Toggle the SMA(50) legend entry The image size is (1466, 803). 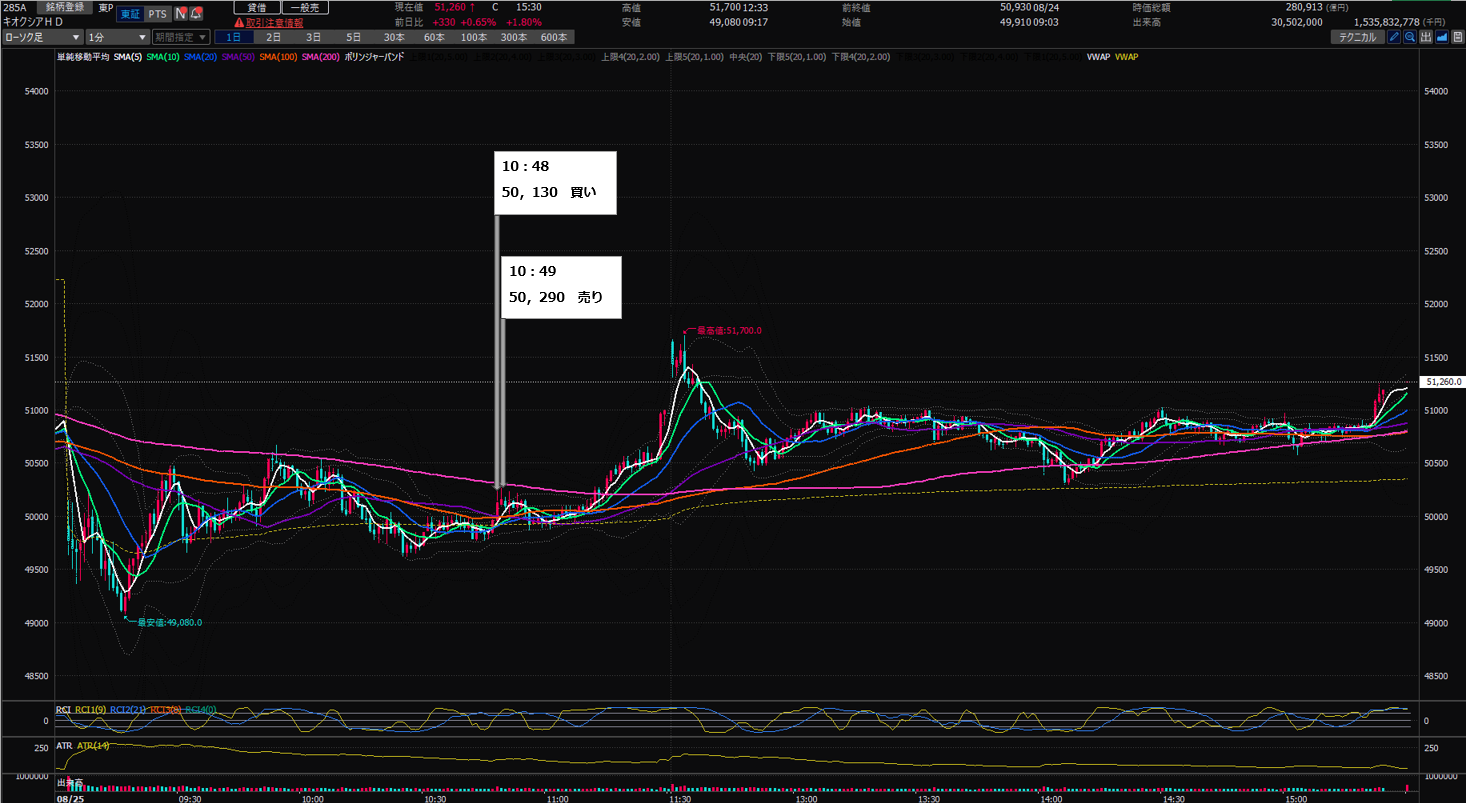click(x=239, y=57)
